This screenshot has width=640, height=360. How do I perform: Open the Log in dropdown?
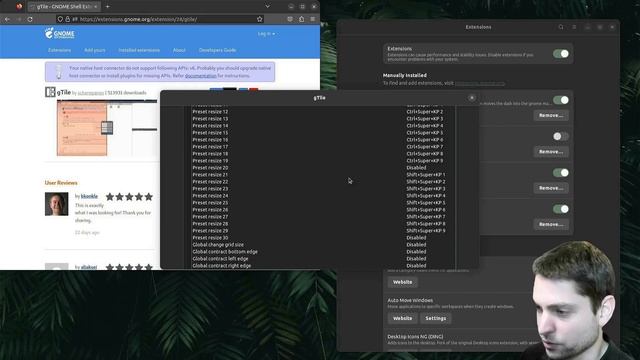pyautogui.click(x=266, y=34)
